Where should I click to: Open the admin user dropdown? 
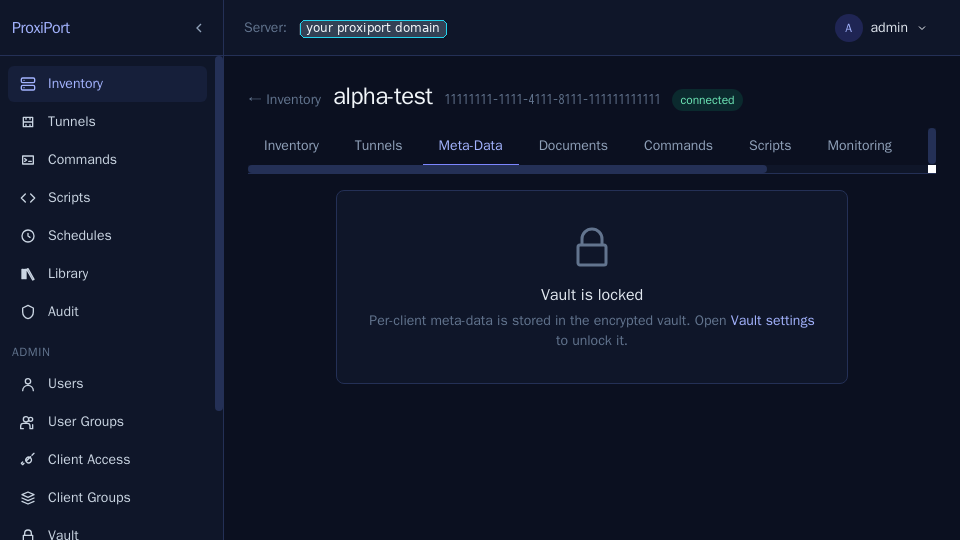(x=882, y=28)
